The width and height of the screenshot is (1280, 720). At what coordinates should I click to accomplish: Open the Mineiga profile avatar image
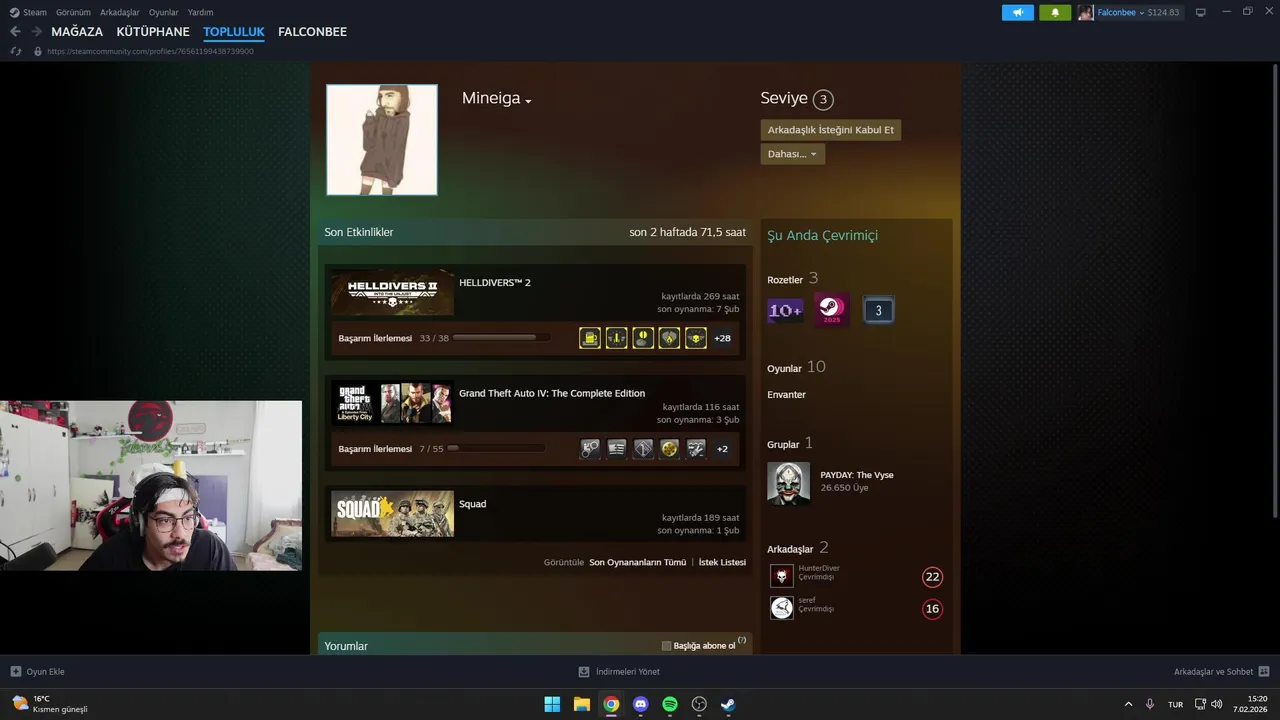[x=382, y=140]
